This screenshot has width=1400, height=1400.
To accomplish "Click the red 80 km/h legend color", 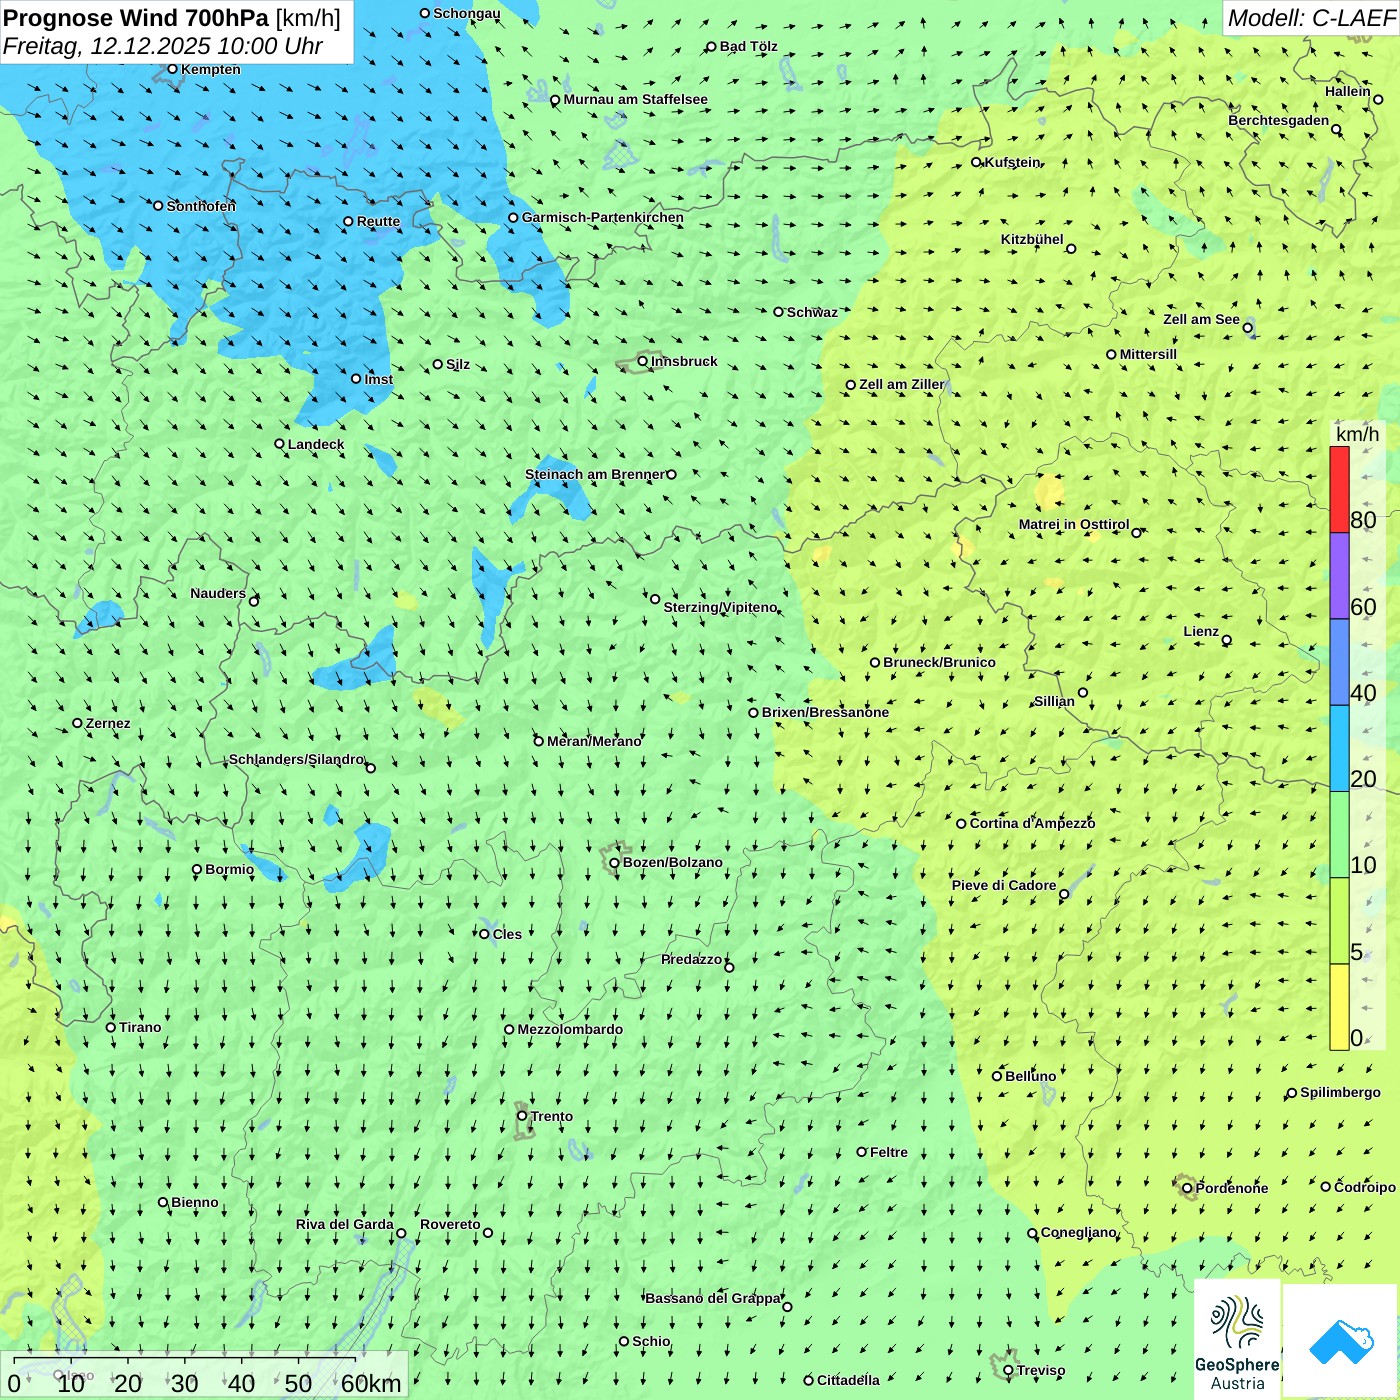I will 1339,489.
